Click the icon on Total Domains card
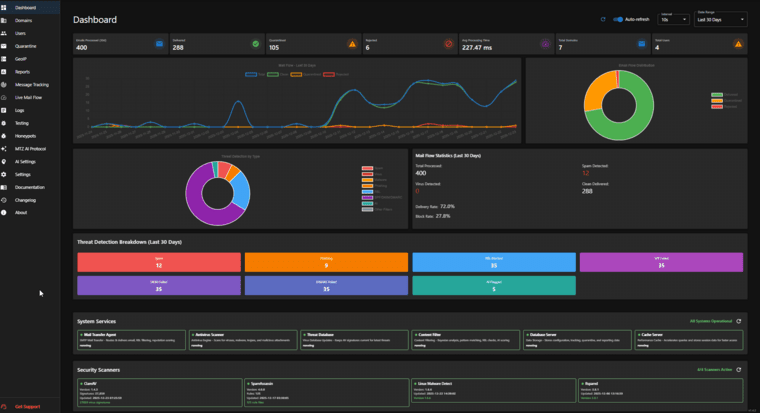The width and height of the screenshot is (760, 413). tap(641, 44)
